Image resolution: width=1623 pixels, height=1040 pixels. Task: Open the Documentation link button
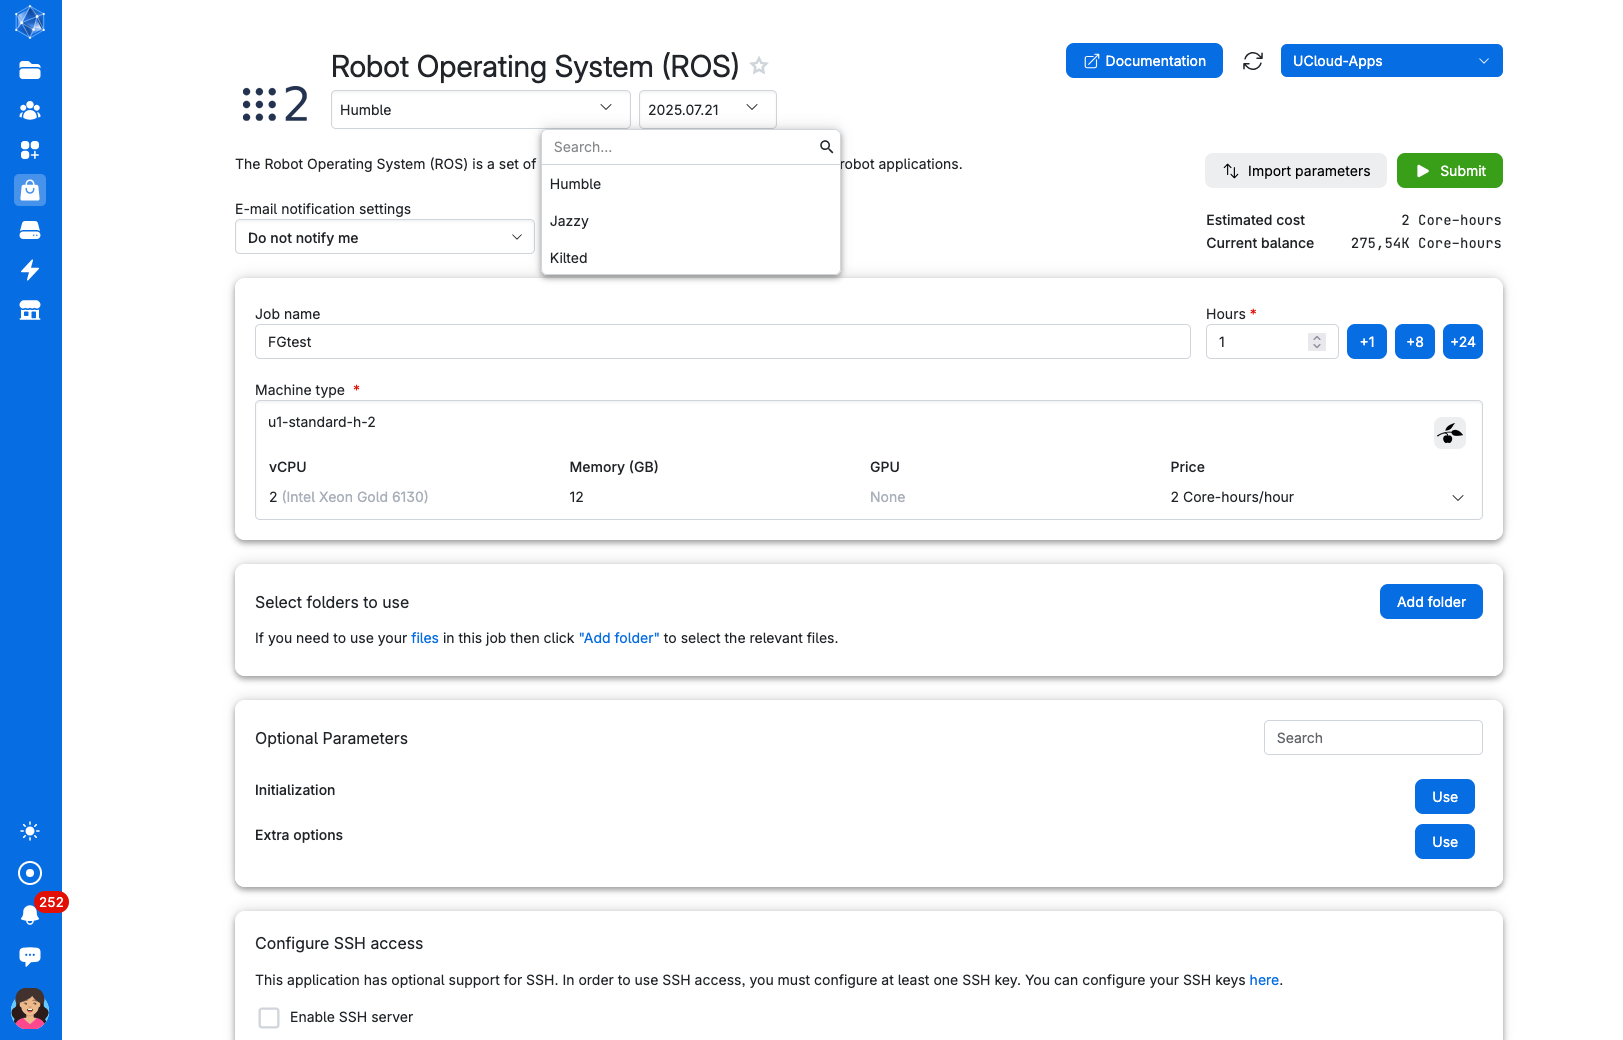coord(1144,61)
